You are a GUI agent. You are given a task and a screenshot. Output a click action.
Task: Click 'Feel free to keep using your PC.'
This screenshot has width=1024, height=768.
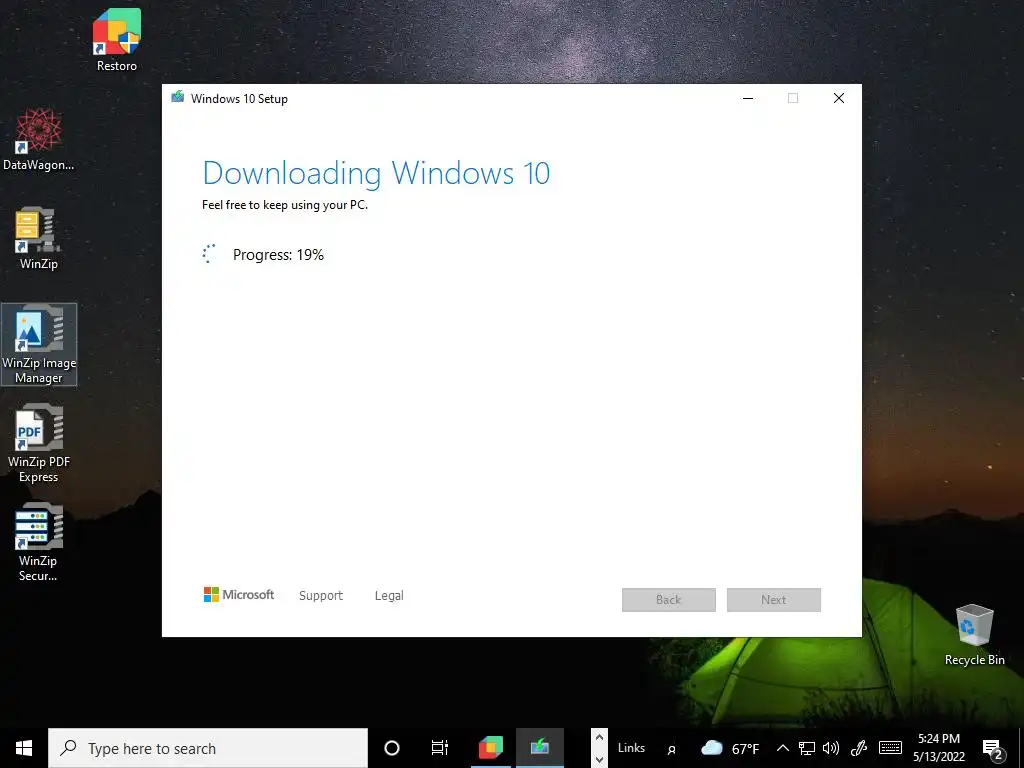pyautogui.click(x=285, y=205)
